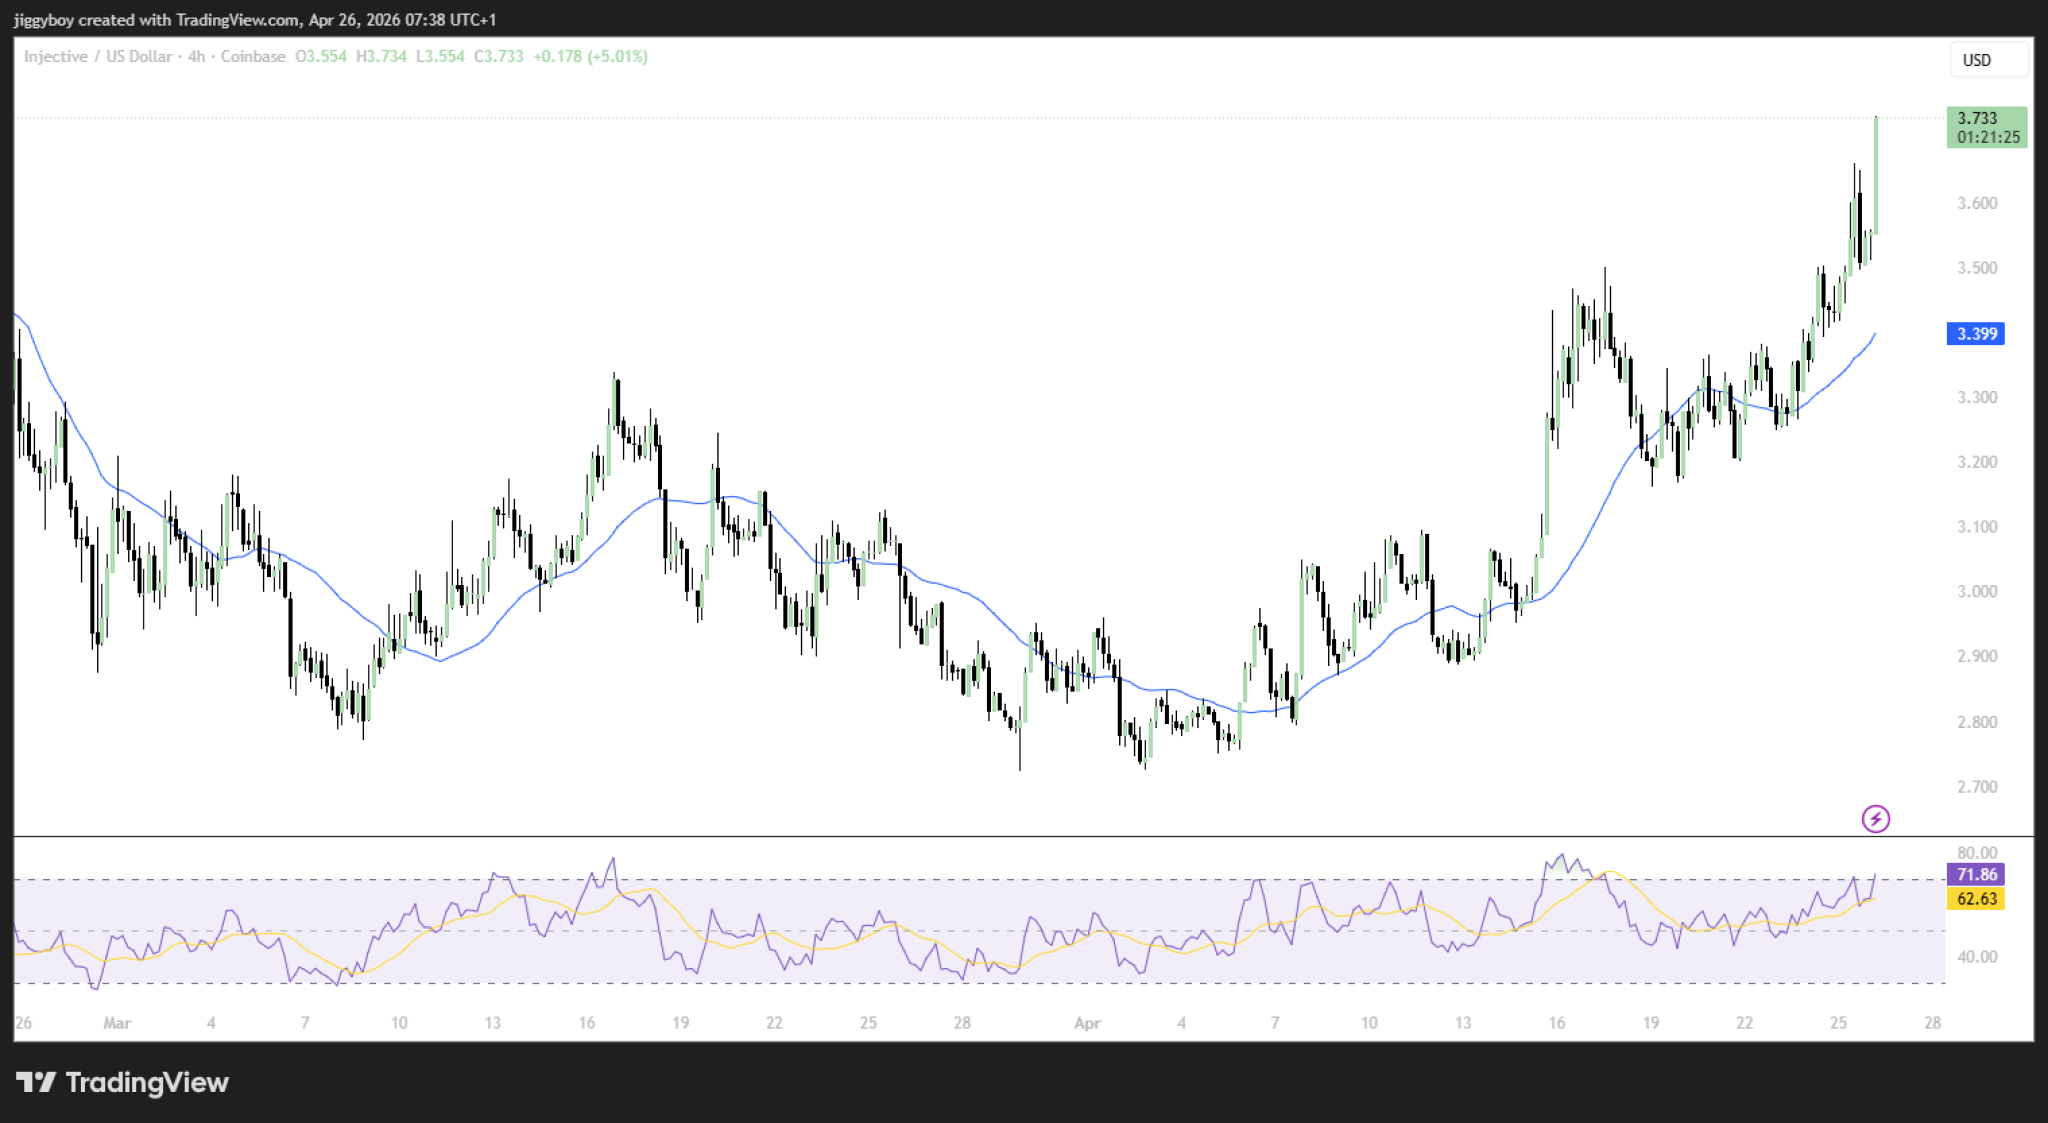Image resolution: width=2048 pixels, height=1123 pixels.
Task: Click the Apr label on the time axis
Action: [x=1087, y=1023]
